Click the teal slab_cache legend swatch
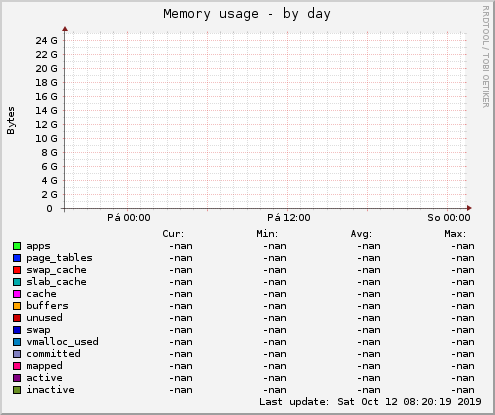 point(17,282)
